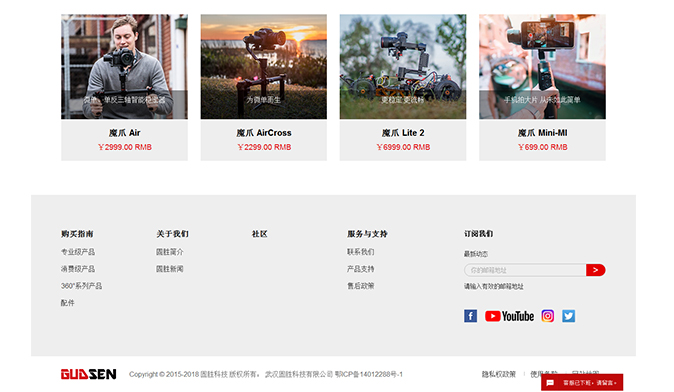Click the 魔爪 AirCross product title
This screenshot has width=674, height=392.
[264, 133]
